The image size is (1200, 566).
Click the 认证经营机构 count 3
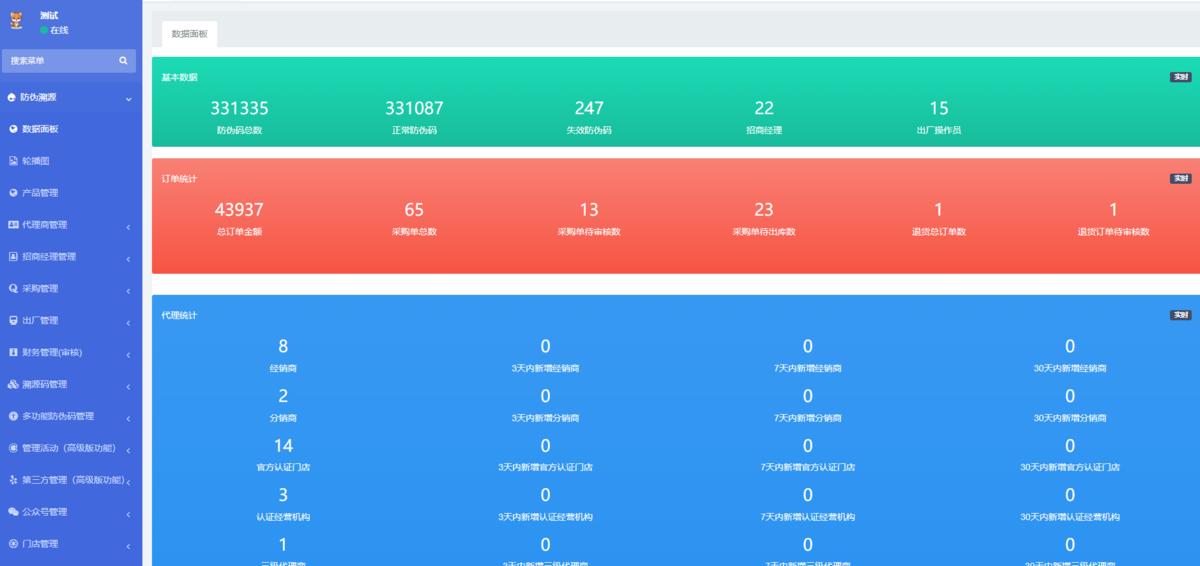pos(283,495)
